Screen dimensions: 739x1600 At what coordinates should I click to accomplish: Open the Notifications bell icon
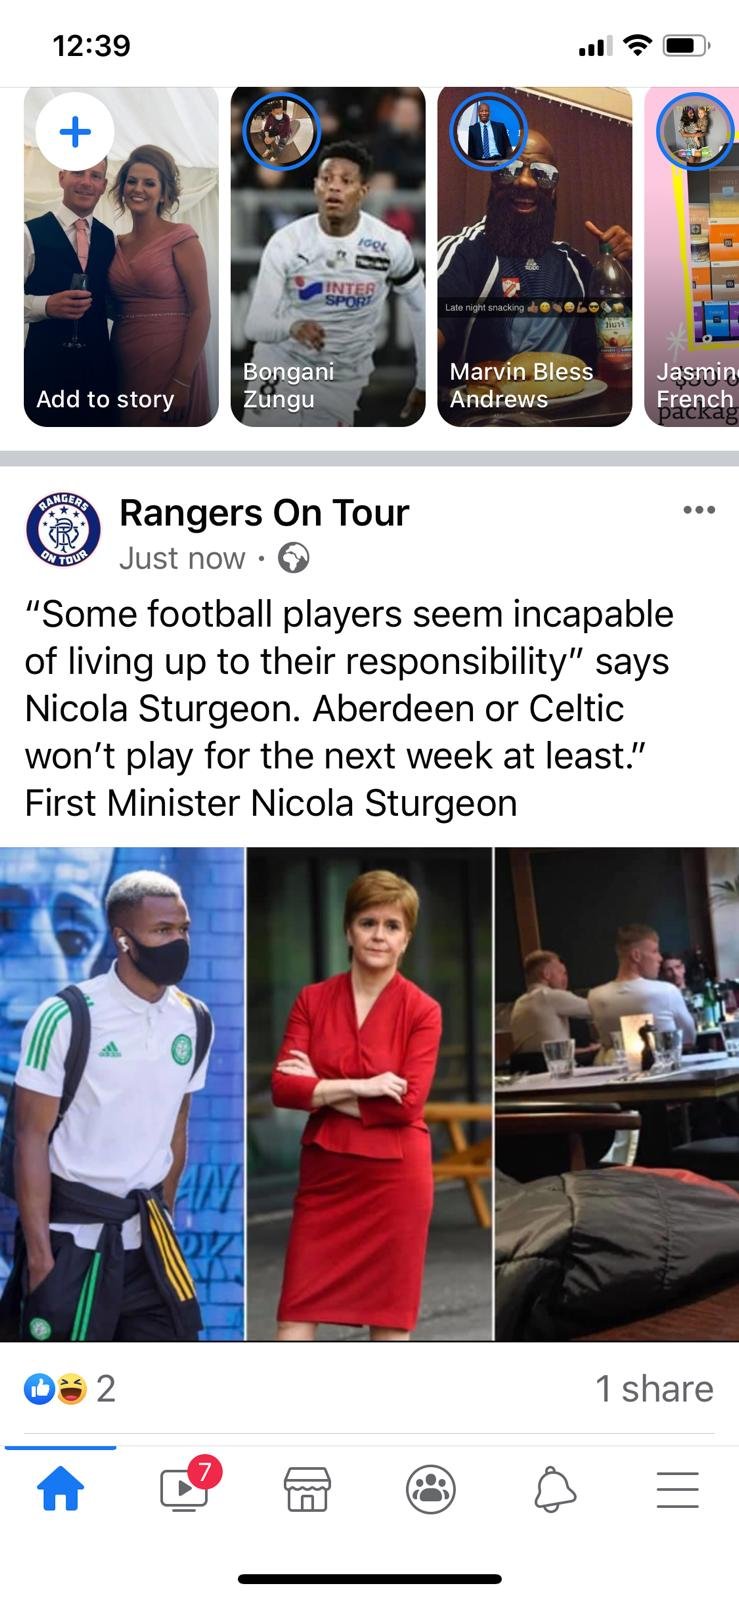(x=554, y=1489)
